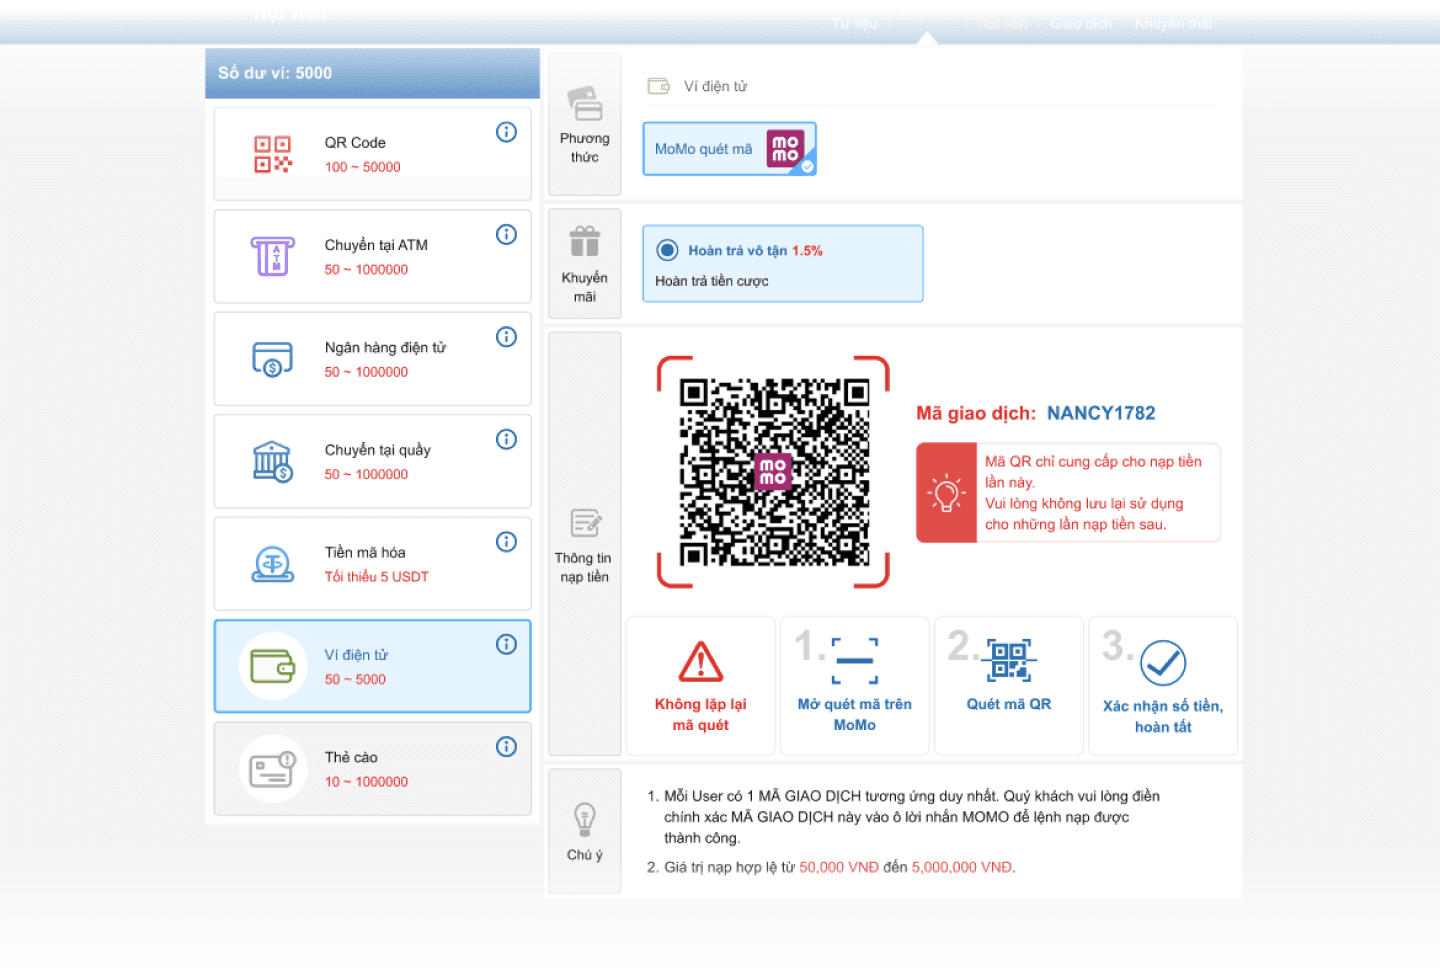Click Chú ý side label
The width and height of the screenshot is (1440, 980).
585,855
